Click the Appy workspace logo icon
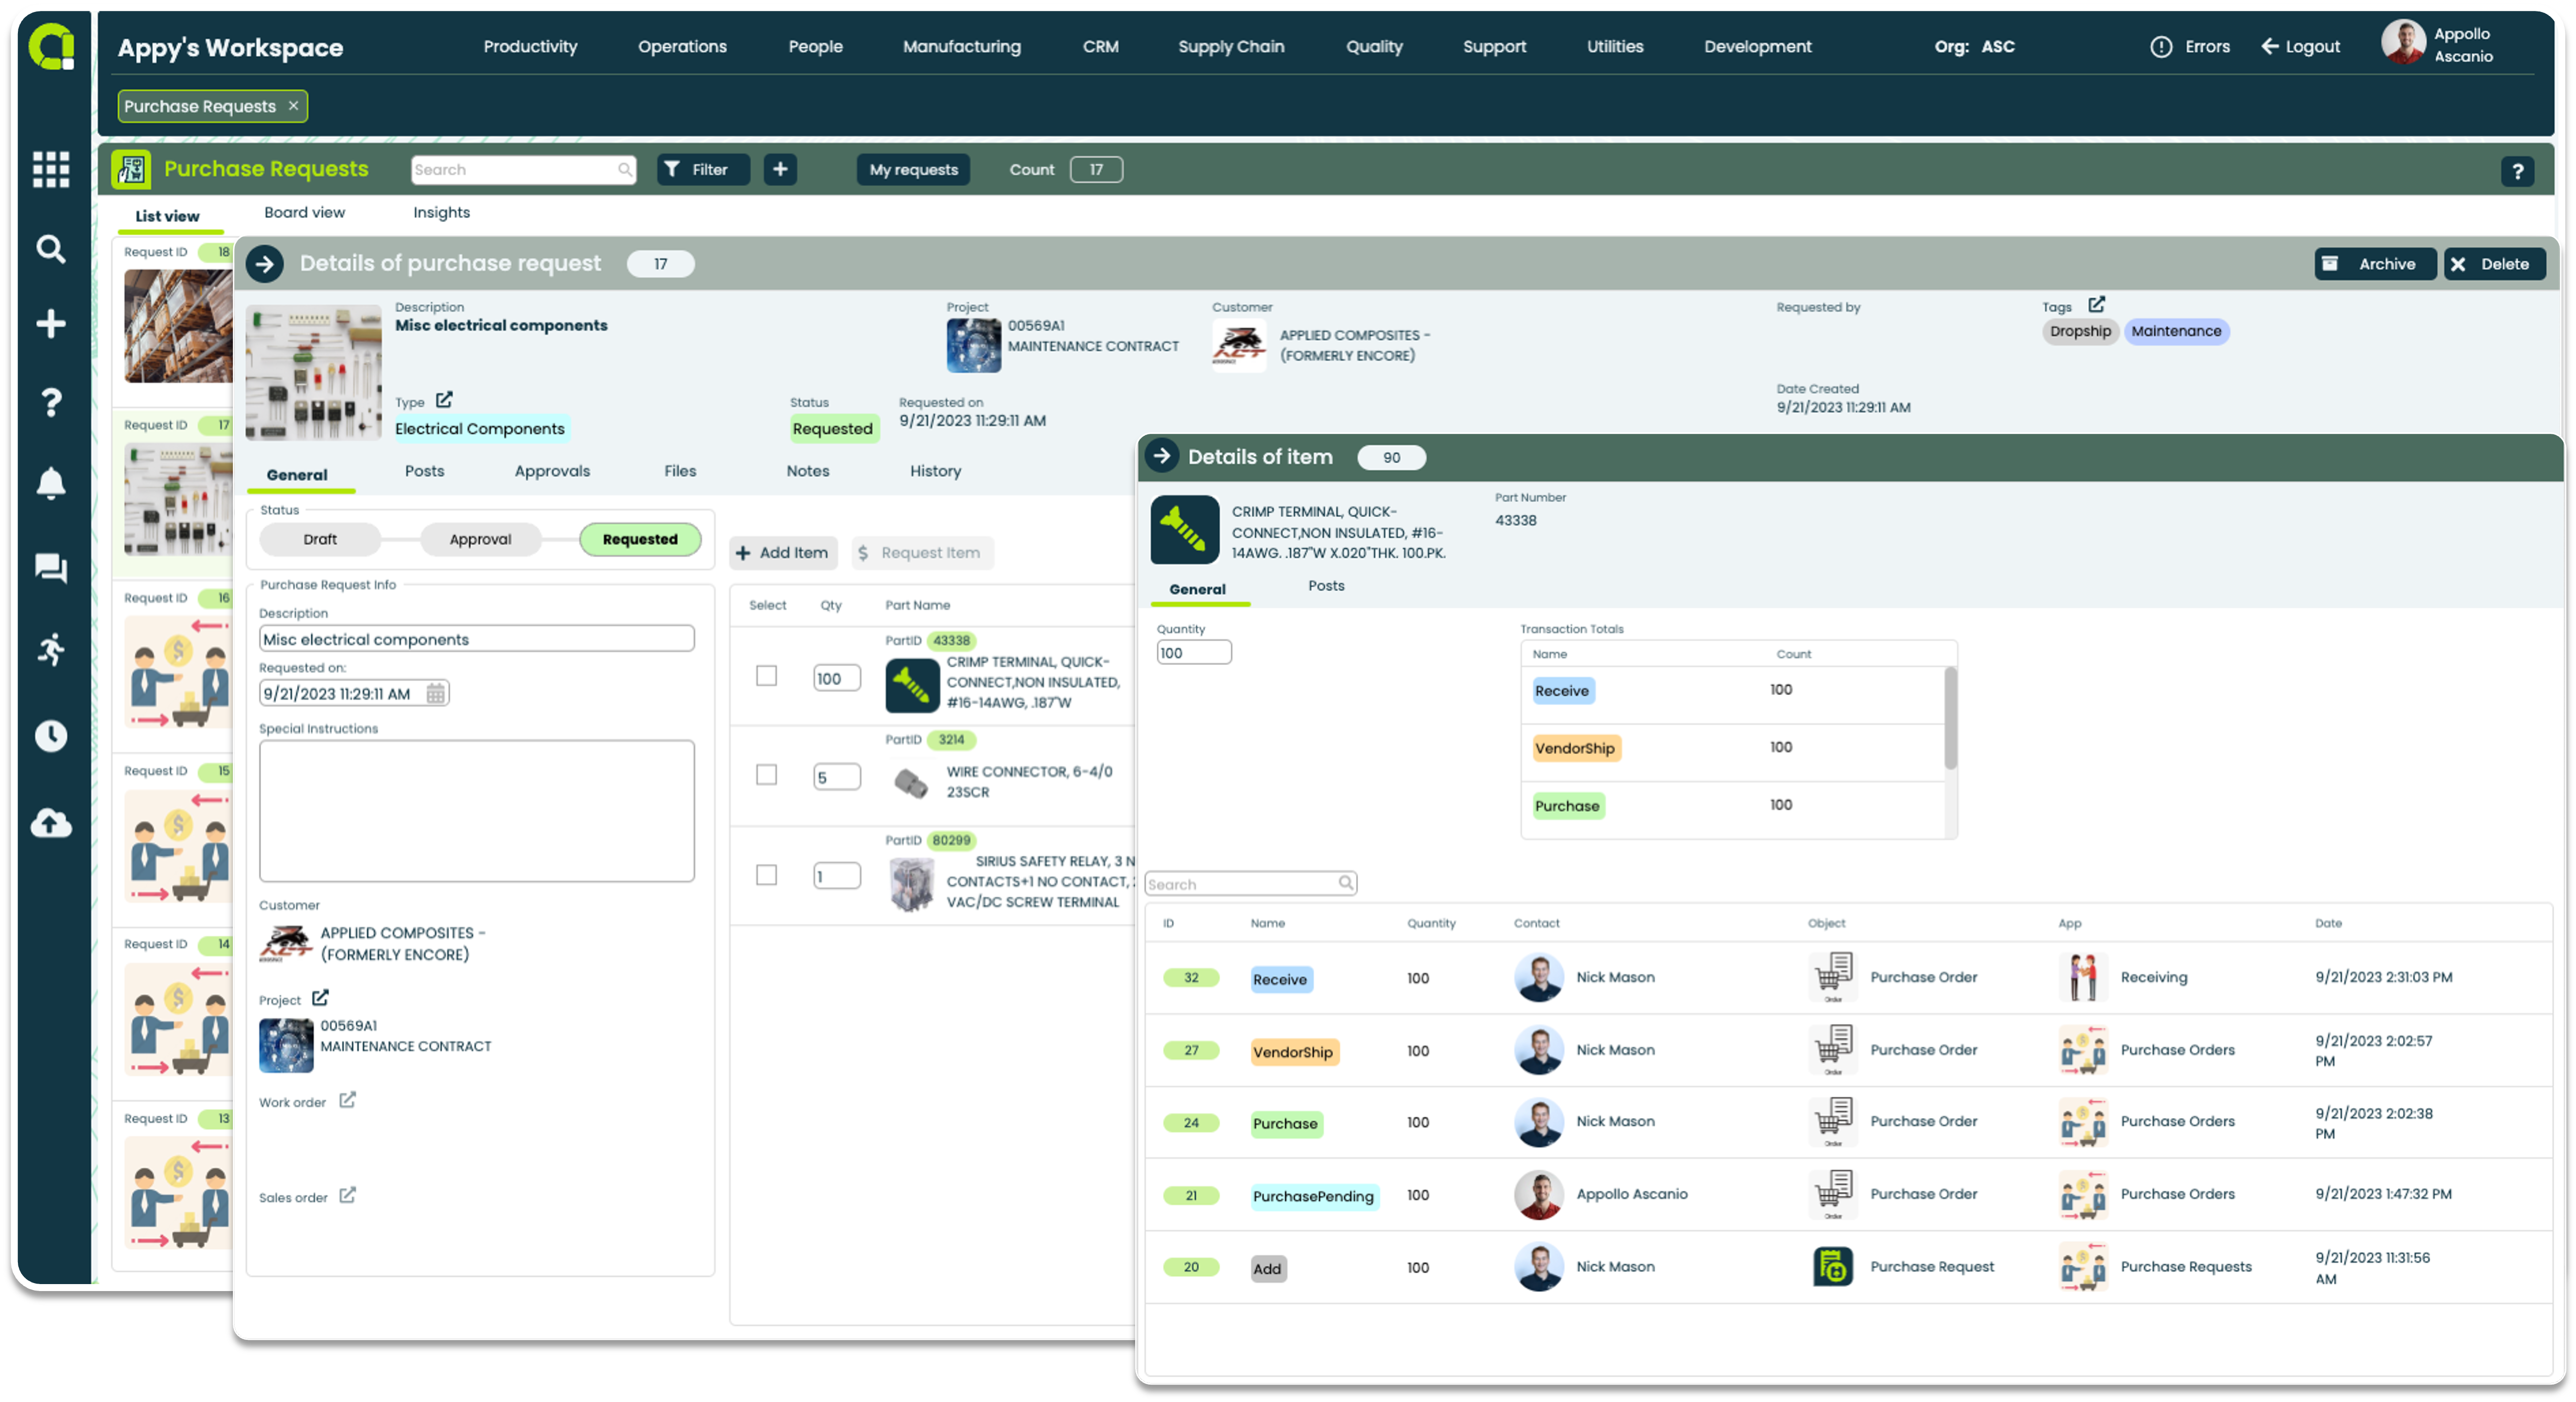 (x=52, y=47)
